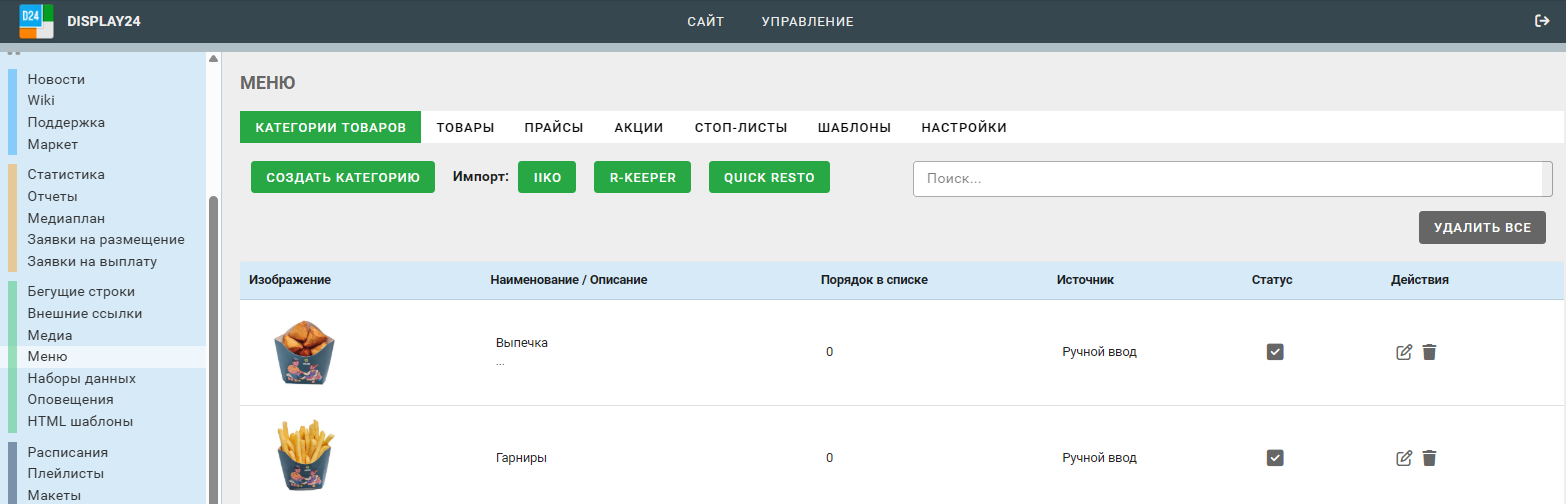The width and height of the screenshot is (1566, 504).
Task: Open edit icon for Гарниры row
Action: [1404, 458]
